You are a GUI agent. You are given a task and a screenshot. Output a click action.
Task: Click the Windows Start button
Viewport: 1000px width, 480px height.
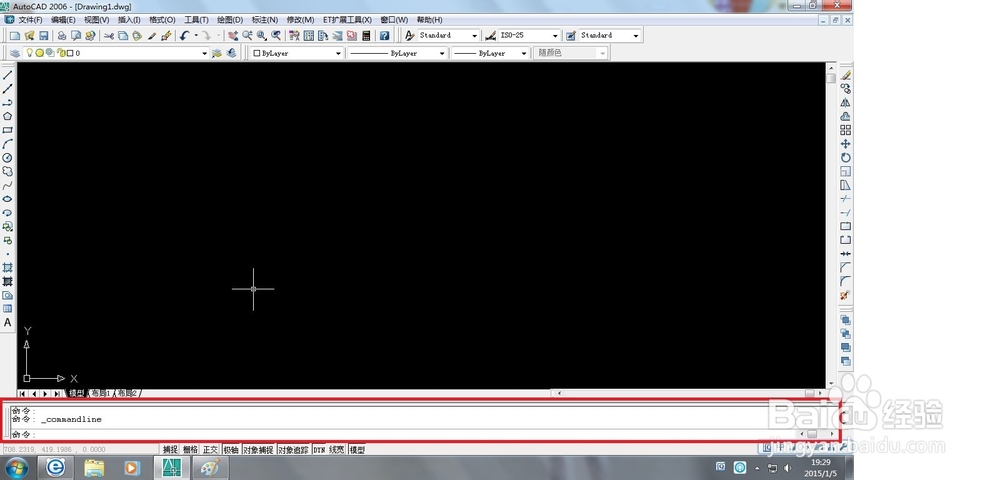(x=15, y=469)
